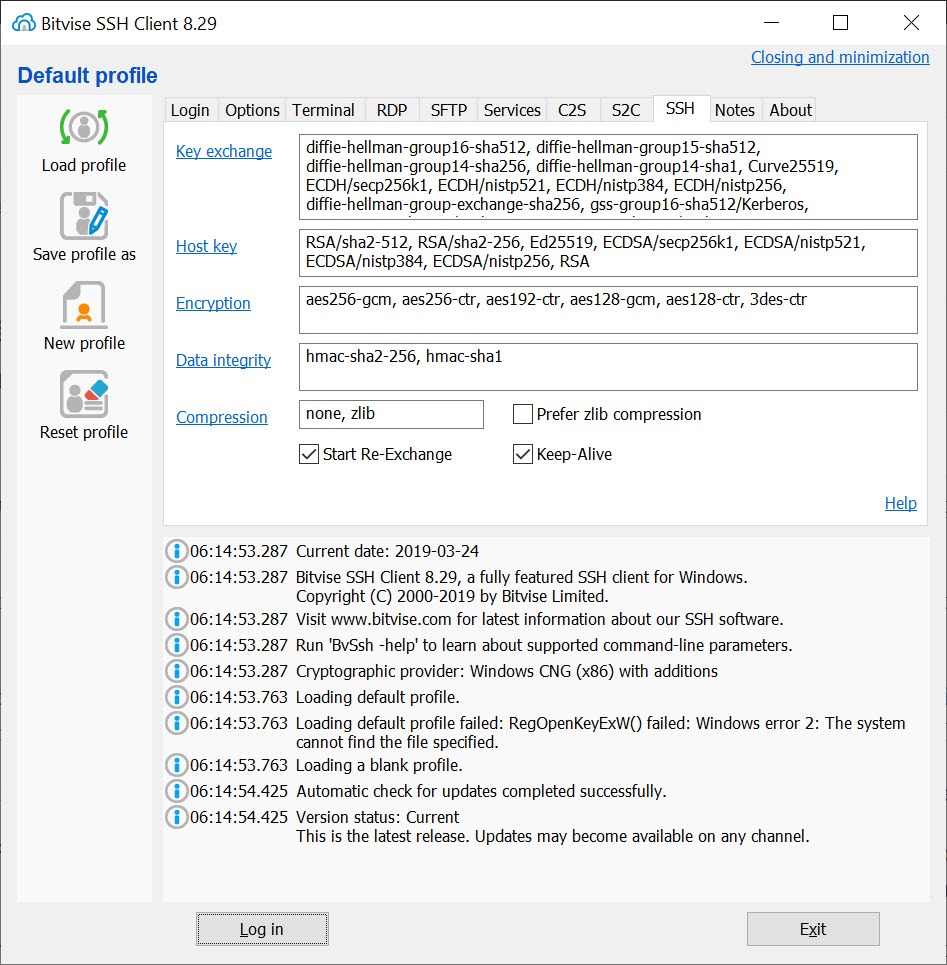Open the SFTP tab
Viewport: 947px width, 965px height.
(449, 110)
